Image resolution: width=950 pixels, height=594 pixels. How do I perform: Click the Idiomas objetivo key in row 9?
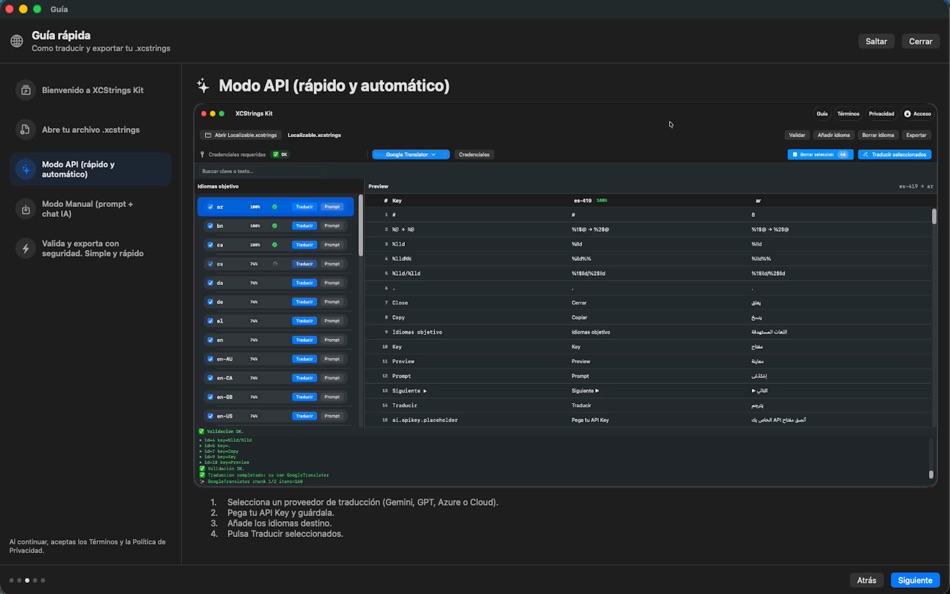[x=417, y=332]
